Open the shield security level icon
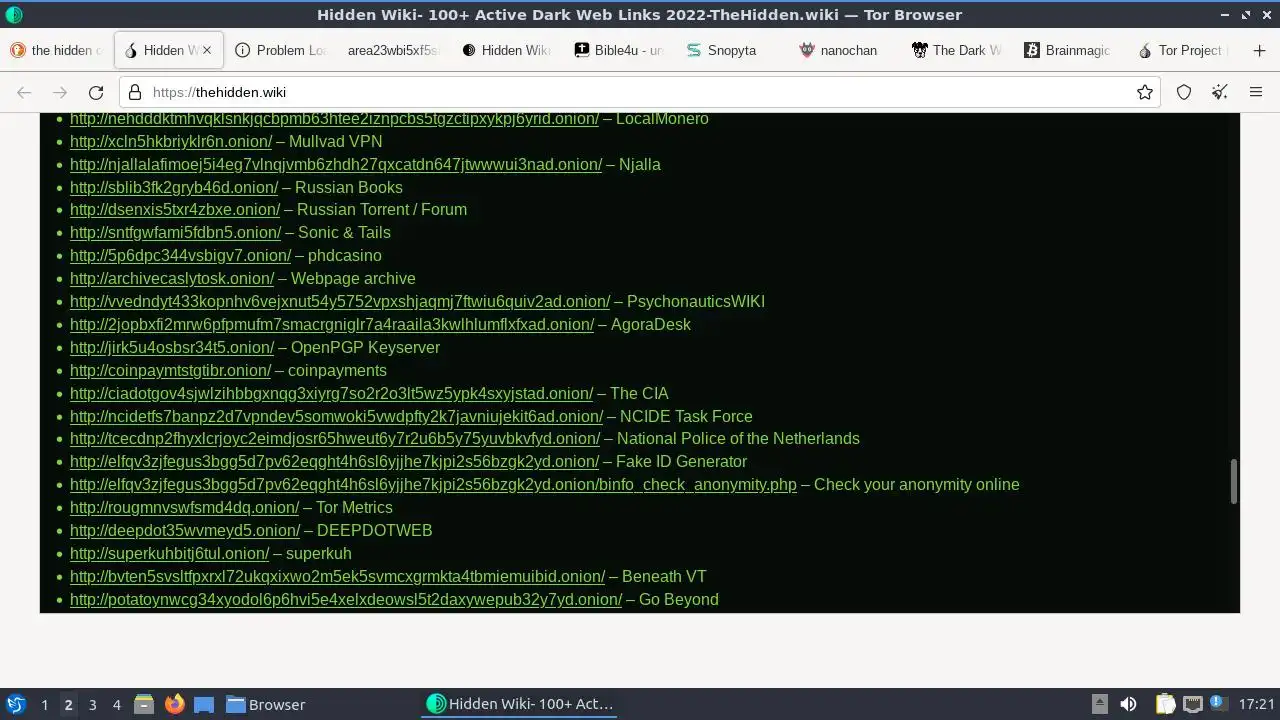The height and width of the screenshot is (720, 1280). pos(1184,92)
